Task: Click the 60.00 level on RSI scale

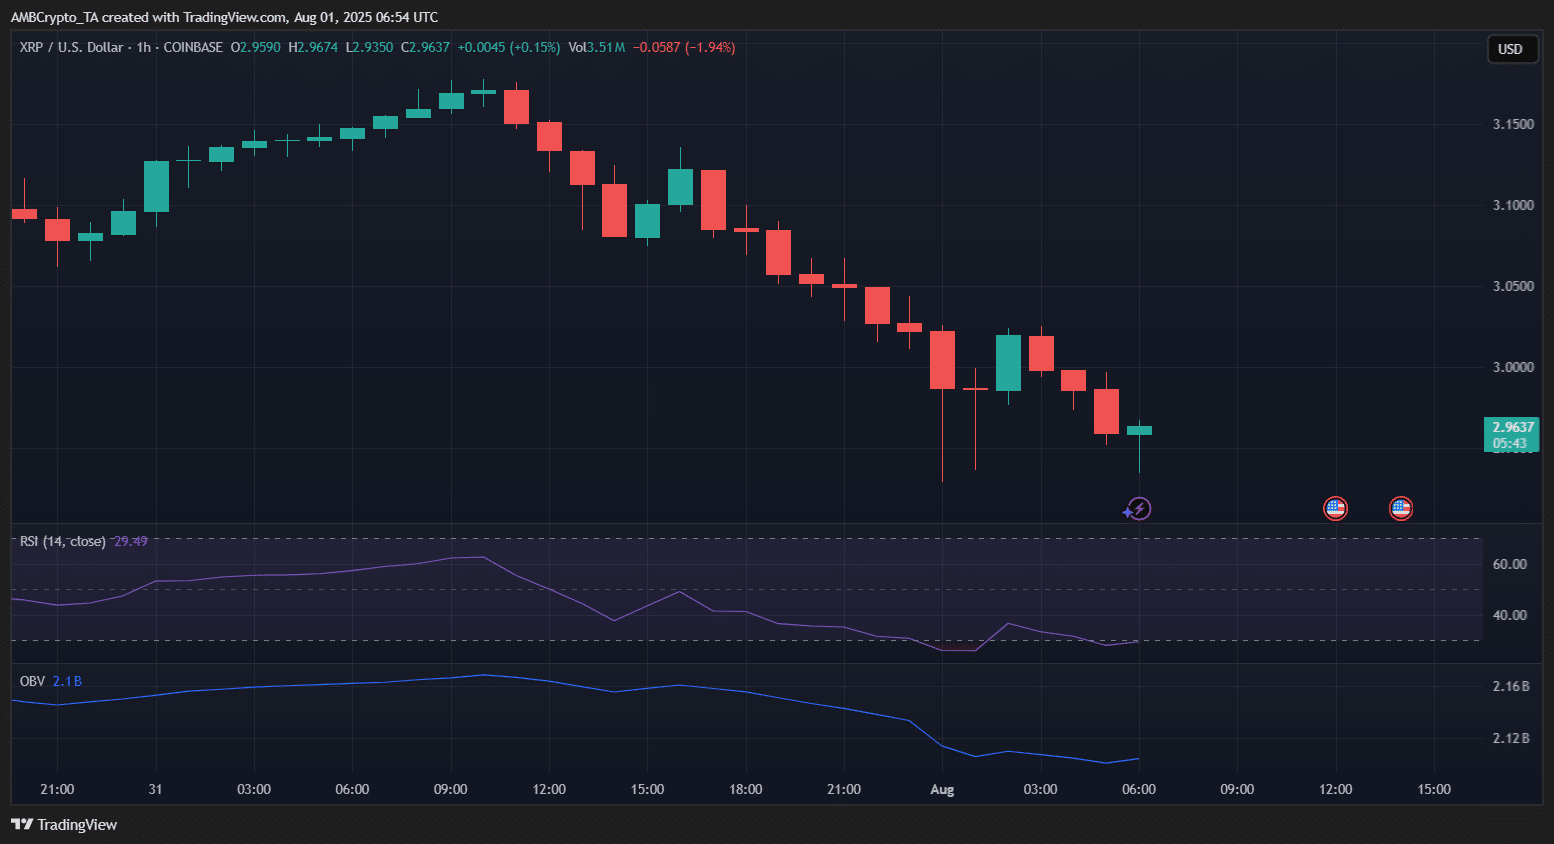Action: (1509, 564)
